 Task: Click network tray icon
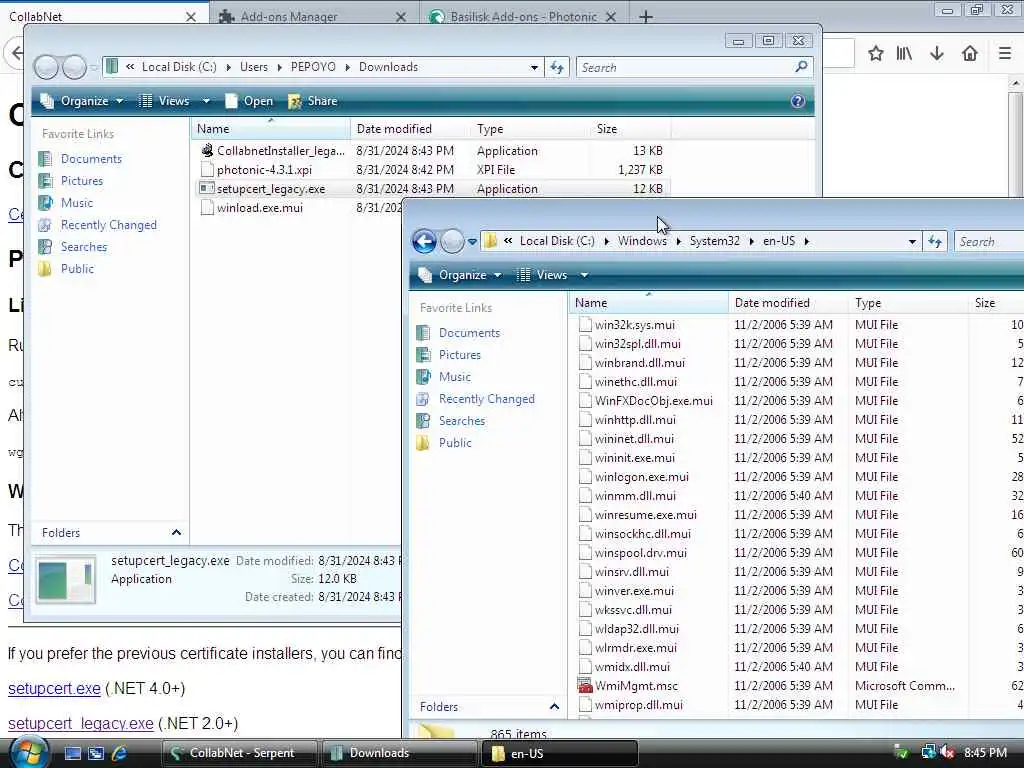tap(928, 753)
